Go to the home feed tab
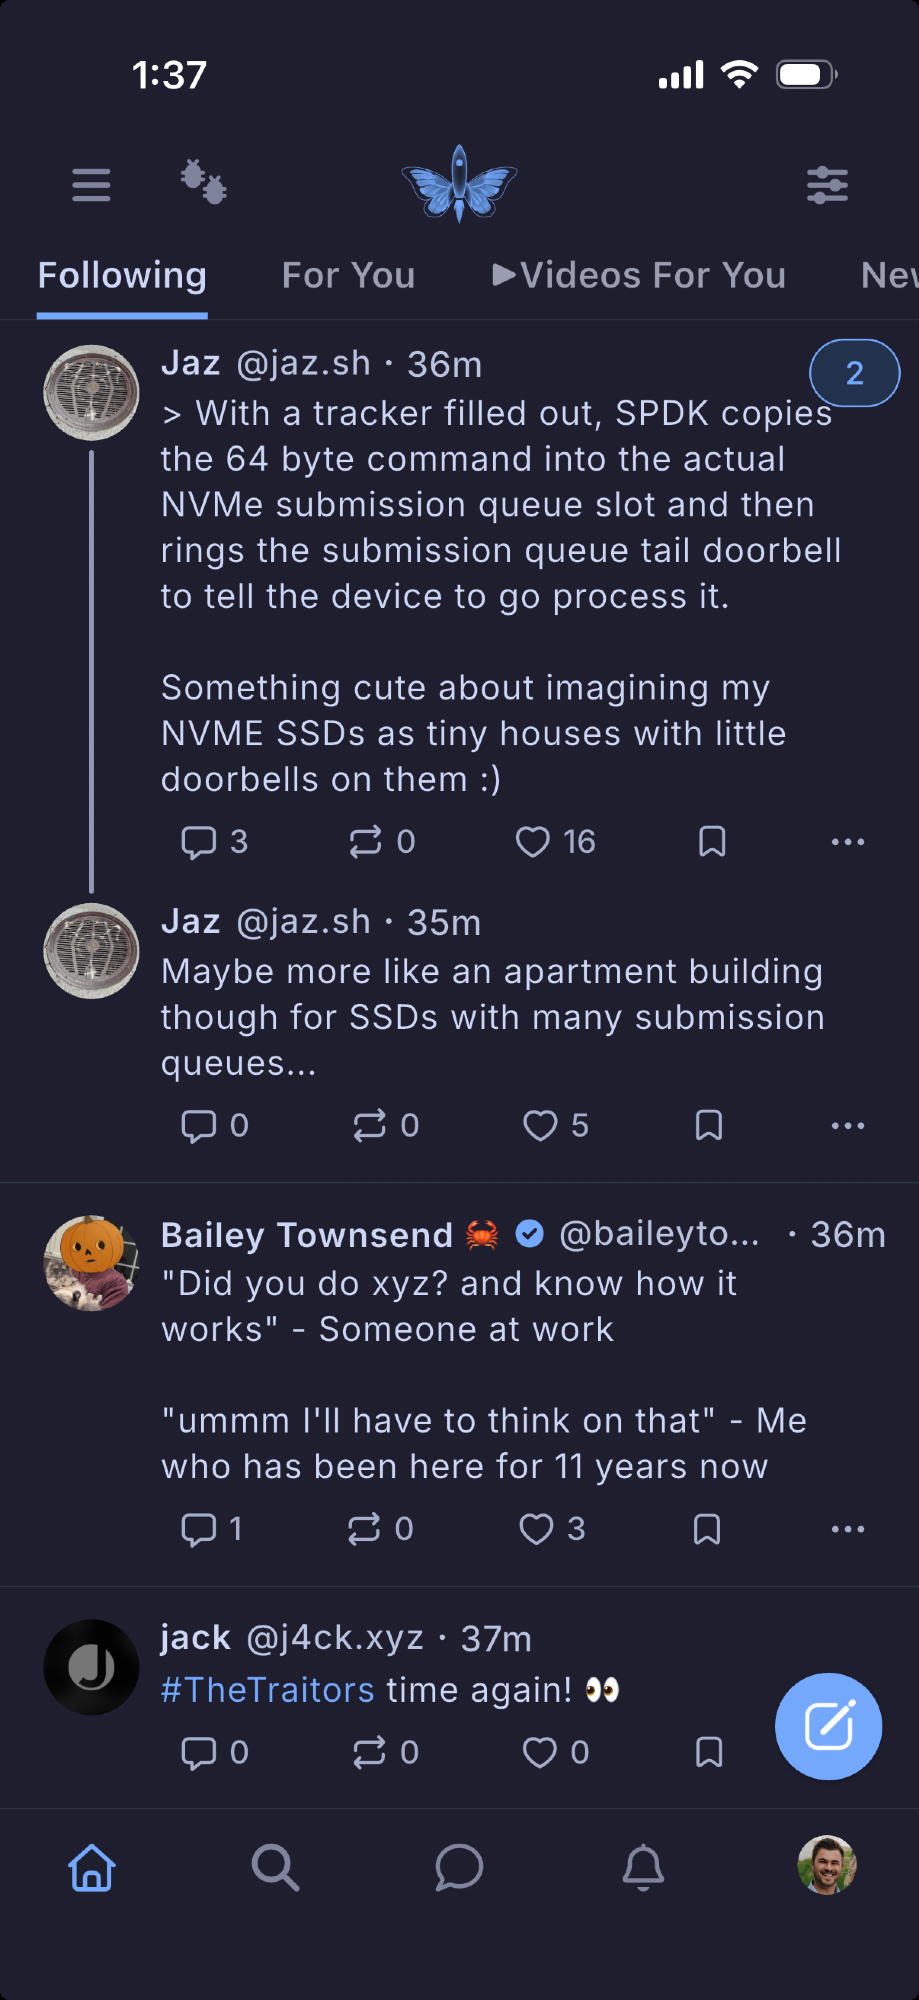 92,1867
